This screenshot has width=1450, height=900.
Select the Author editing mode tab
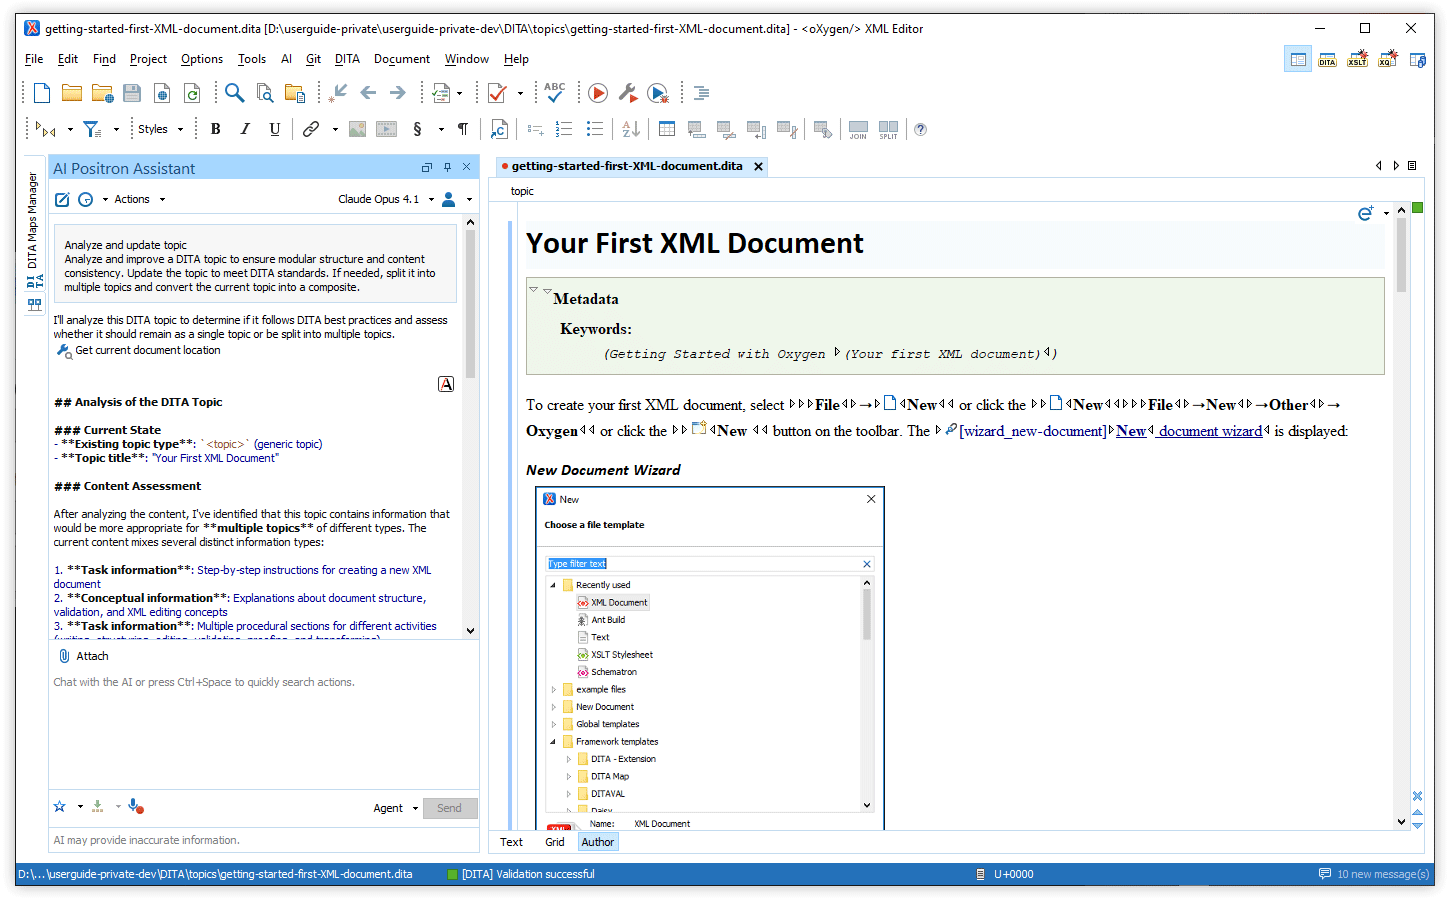[598, 842]
